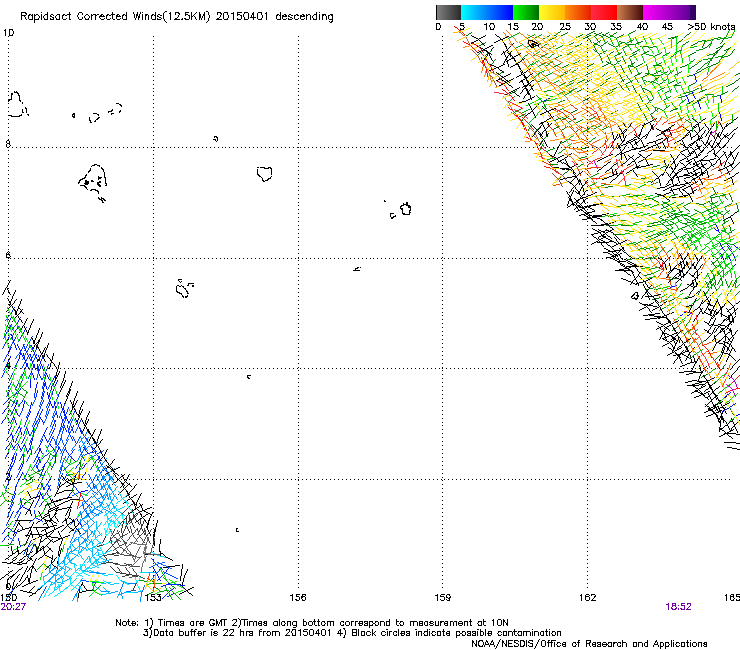
Task: Click the longitude label '159'
Action: click(x=443, y=598)
